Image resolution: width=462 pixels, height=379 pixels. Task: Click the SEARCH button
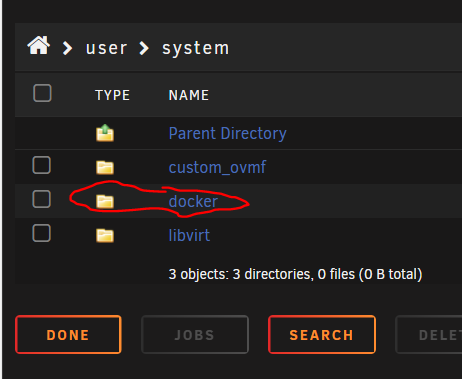coord(322,335)
